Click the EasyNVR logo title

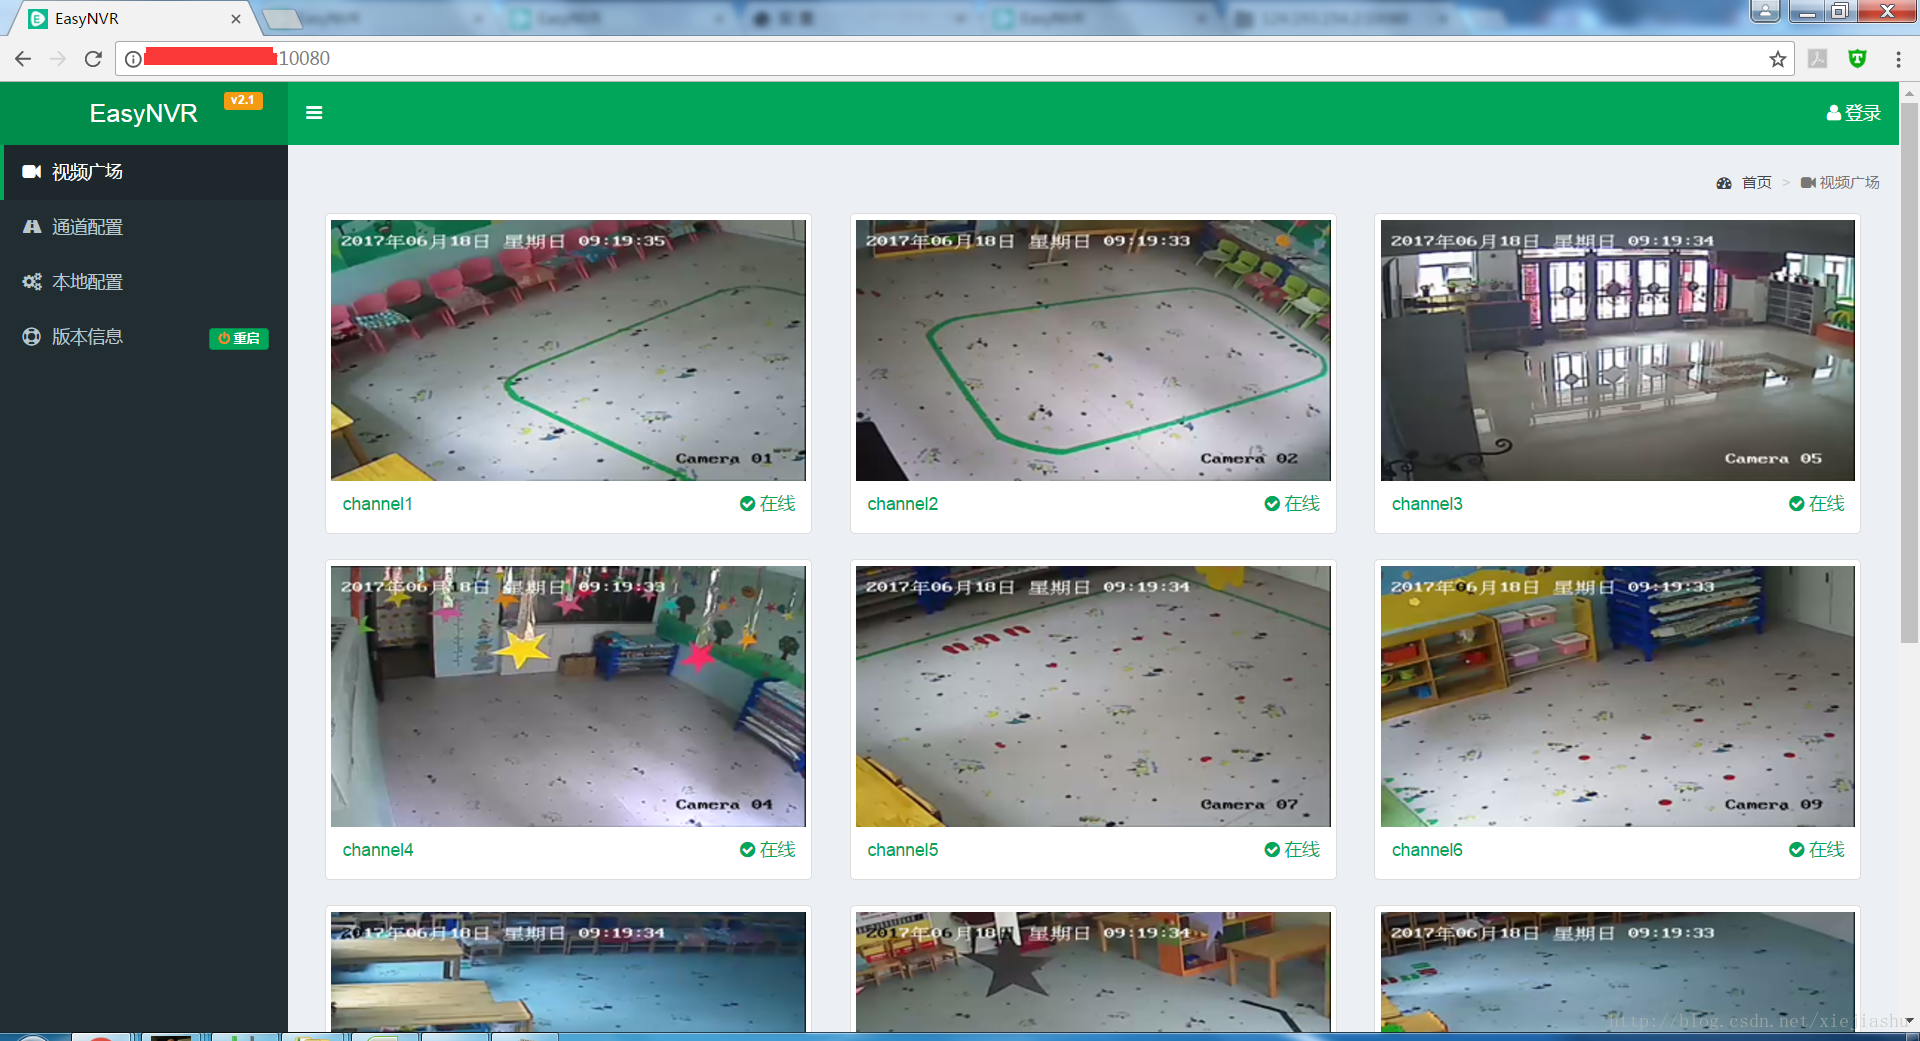tap(143, 113)
